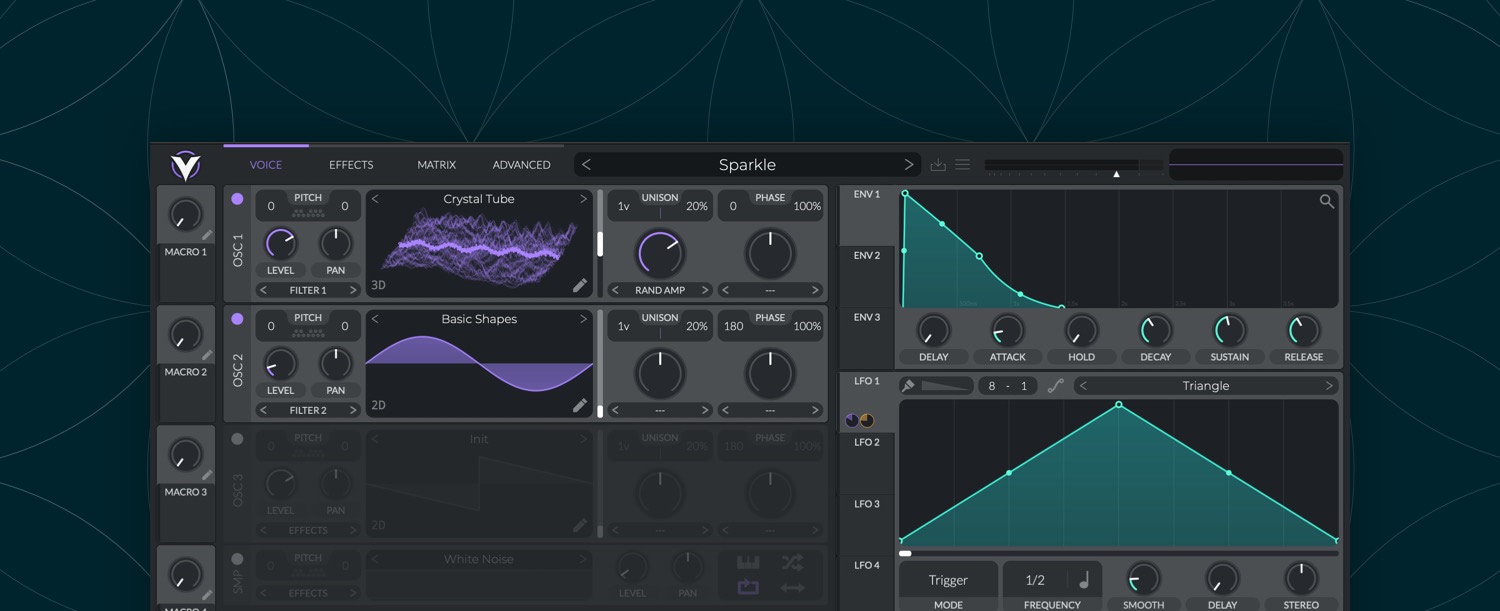
Task: Click the smooth curve icon in LFO 1 header
Action: 1056,384
